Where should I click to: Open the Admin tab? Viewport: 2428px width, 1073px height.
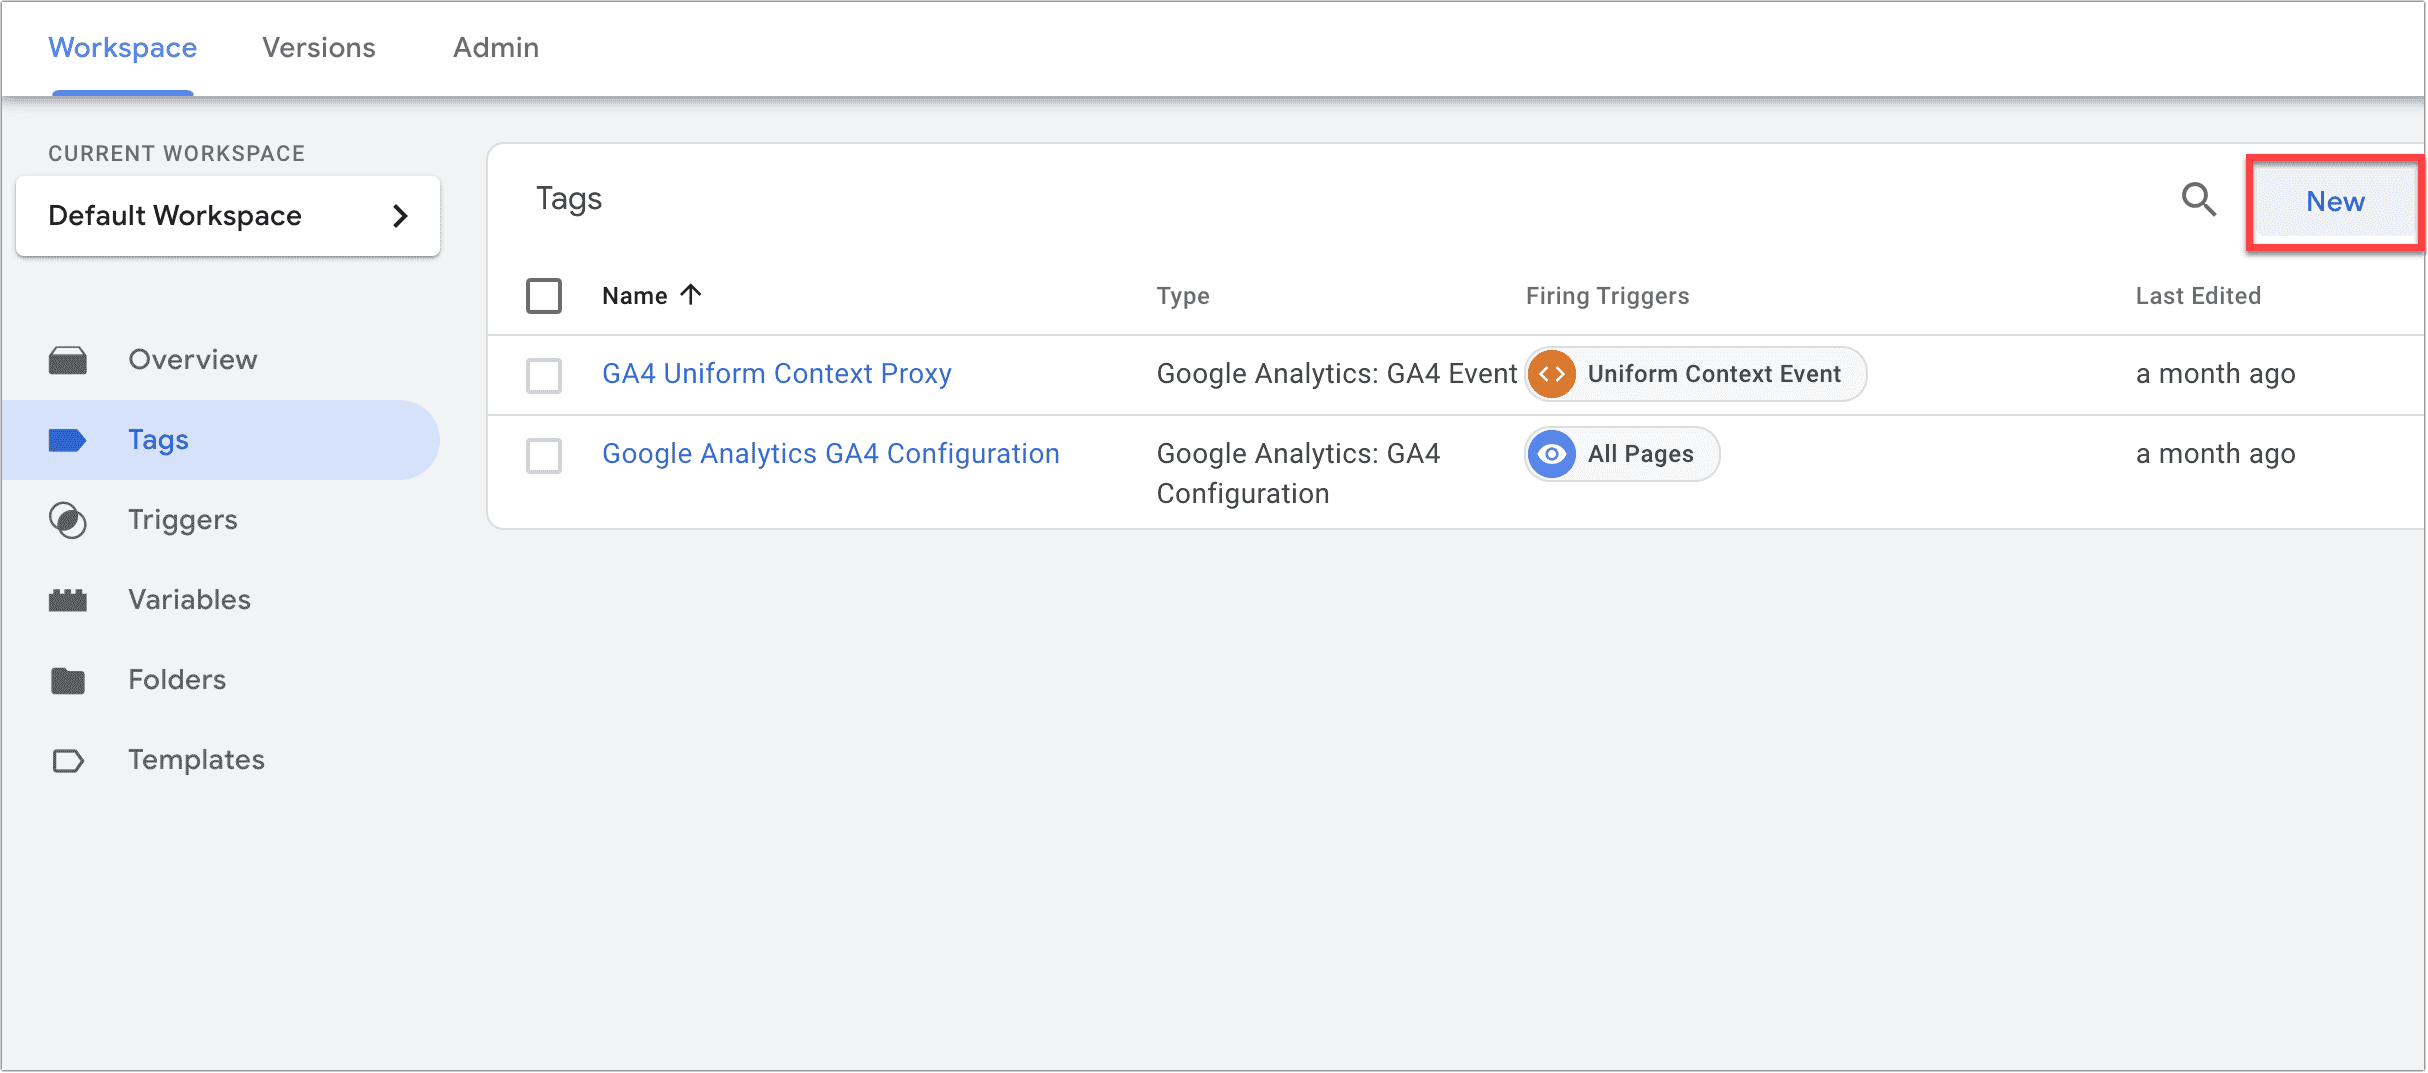[496, 48]
